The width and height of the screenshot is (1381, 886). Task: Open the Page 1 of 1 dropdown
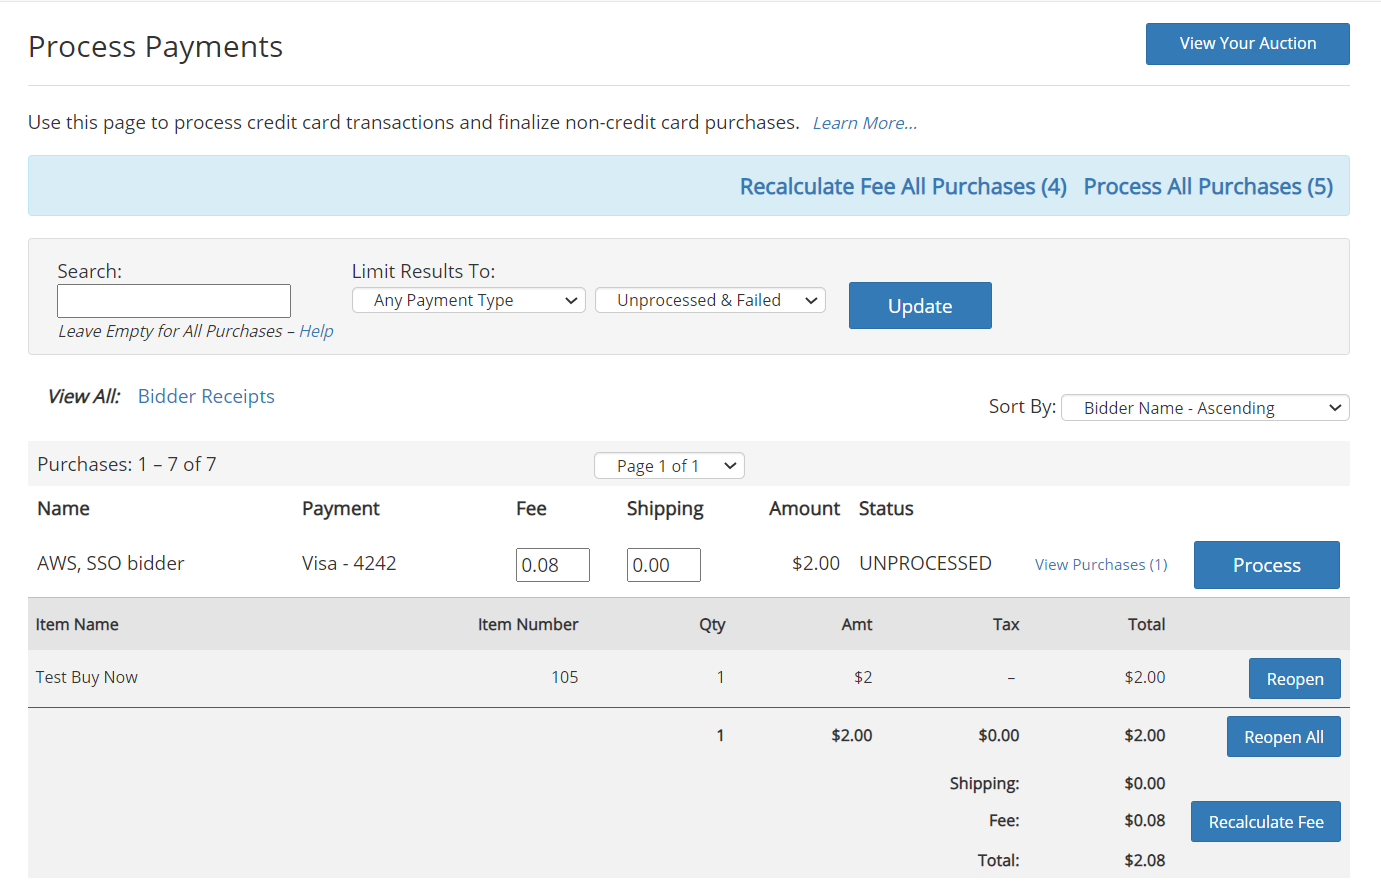coord(669,466)
